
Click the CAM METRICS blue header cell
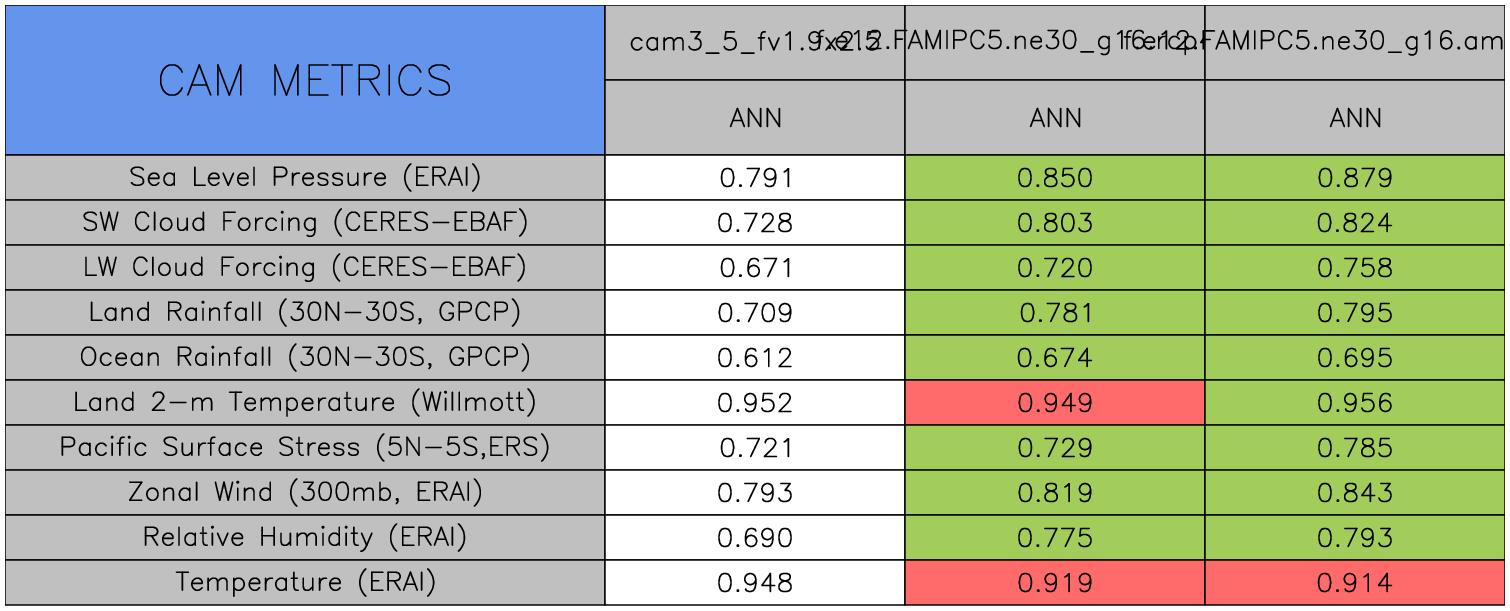tap(305, 80)
